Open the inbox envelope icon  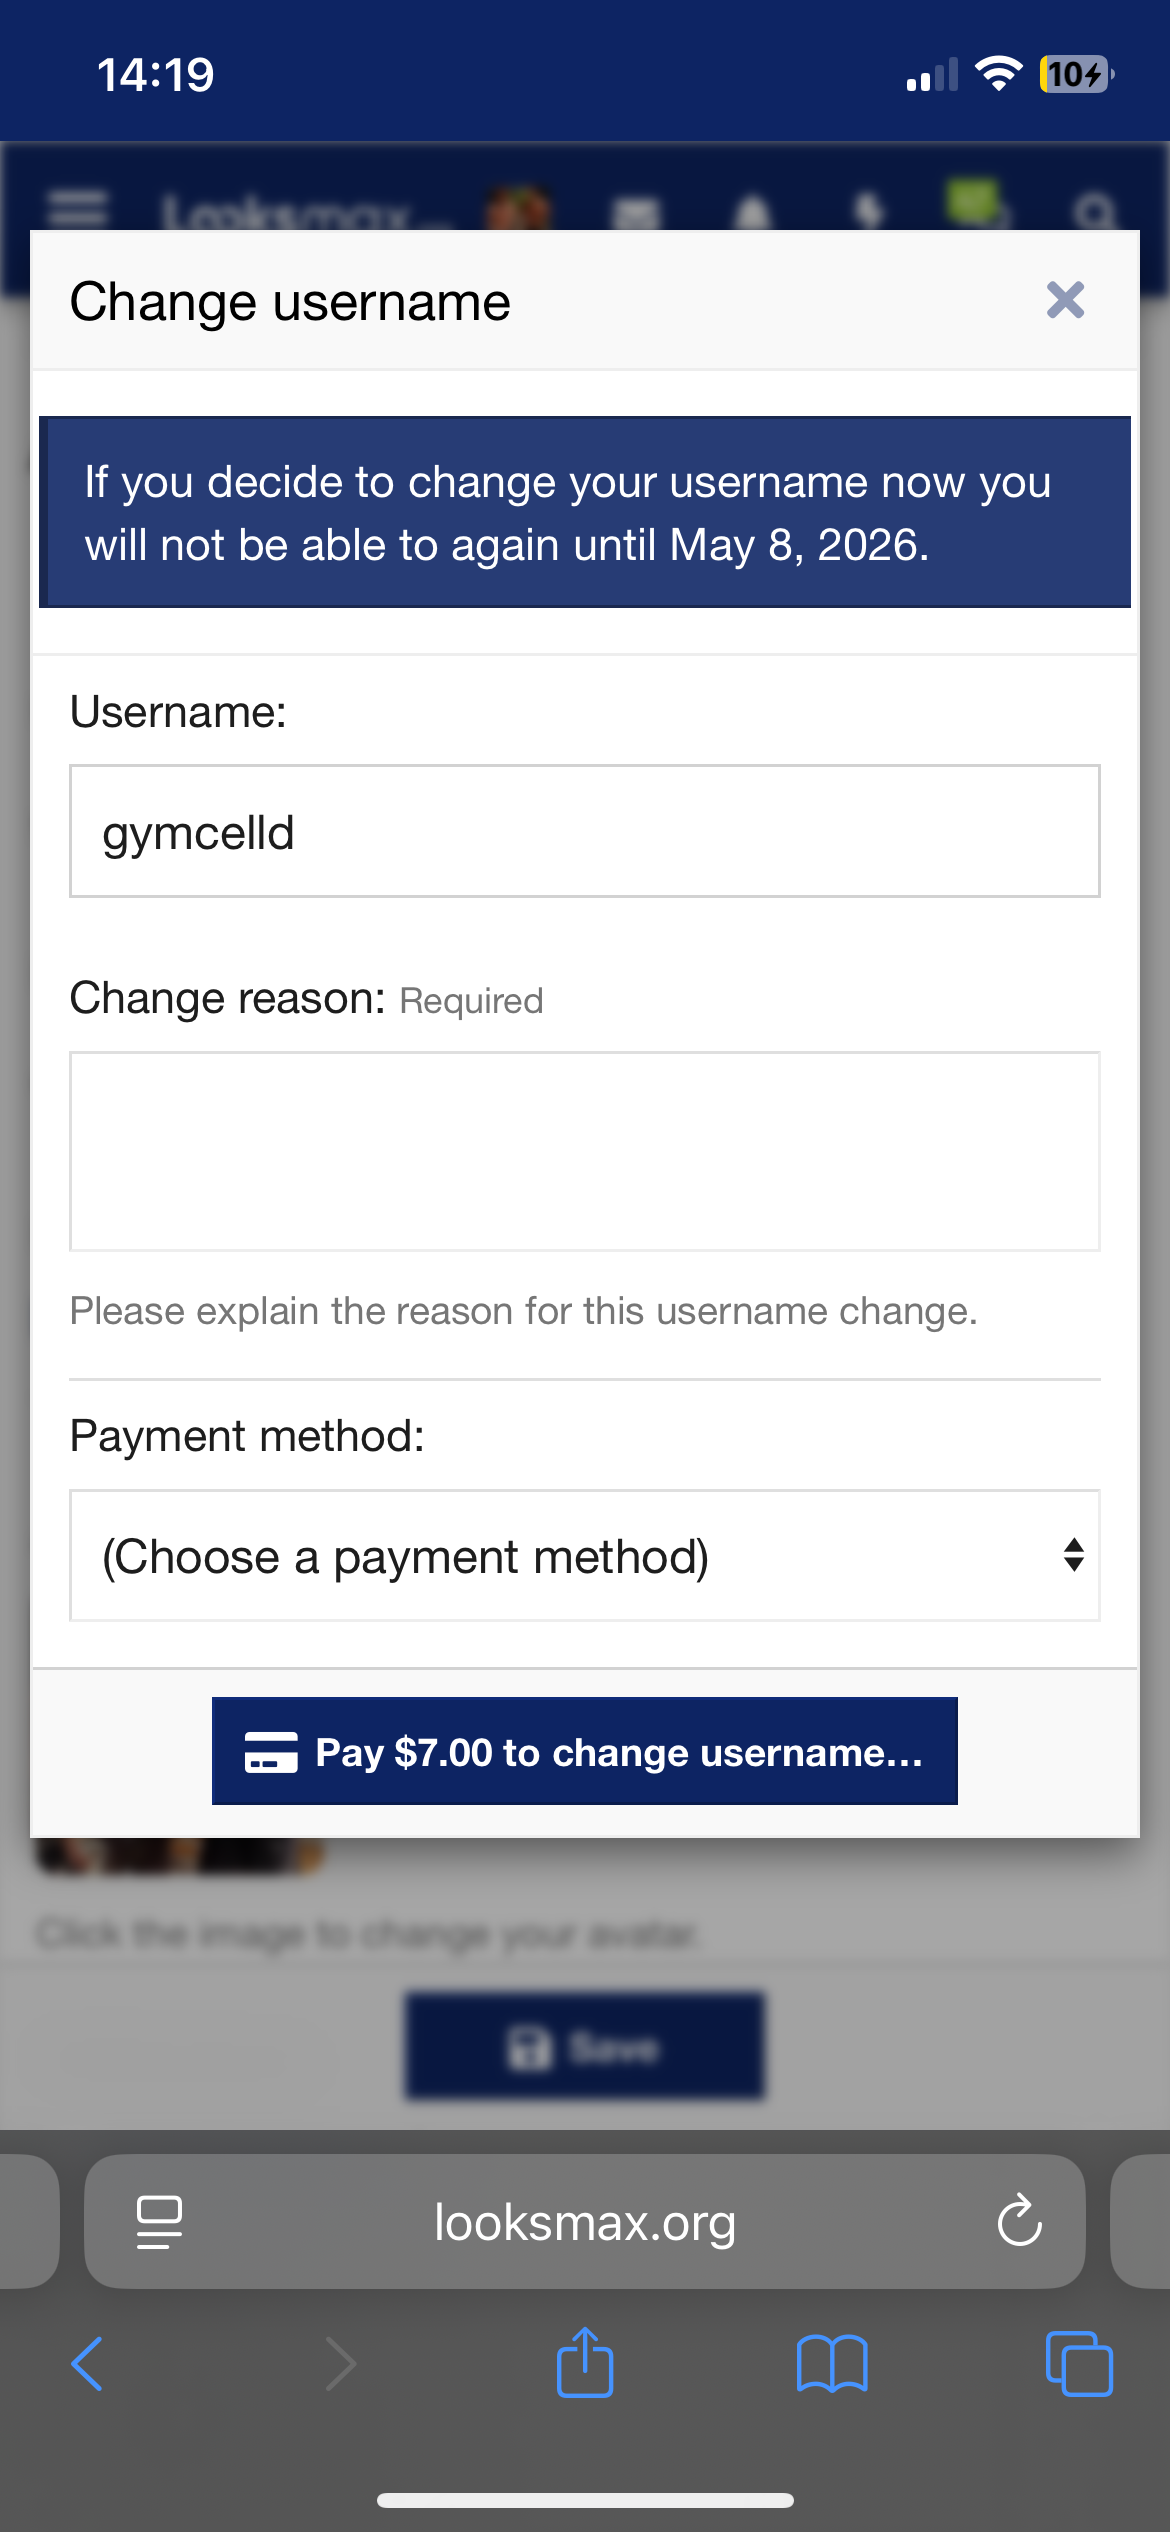(x=636, y=211)
